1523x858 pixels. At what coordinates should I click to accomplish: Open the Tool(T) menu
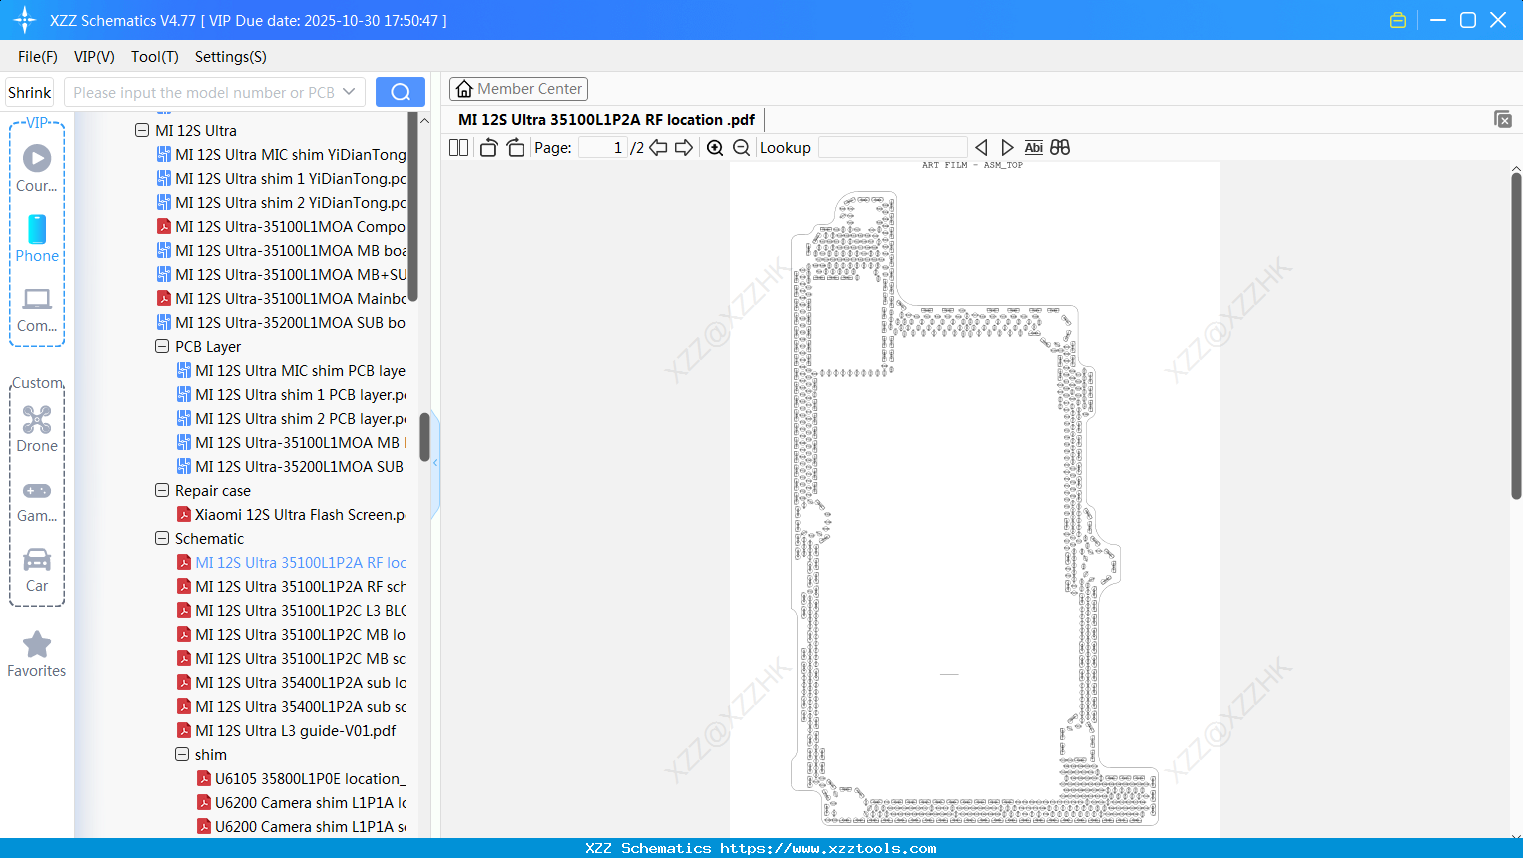click(154, 57)
